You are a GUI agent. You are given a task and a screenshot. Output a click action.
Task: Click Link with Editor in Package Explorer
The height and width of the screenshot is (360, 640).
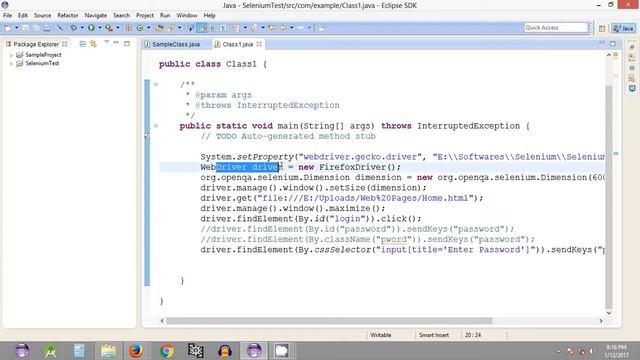93,44
